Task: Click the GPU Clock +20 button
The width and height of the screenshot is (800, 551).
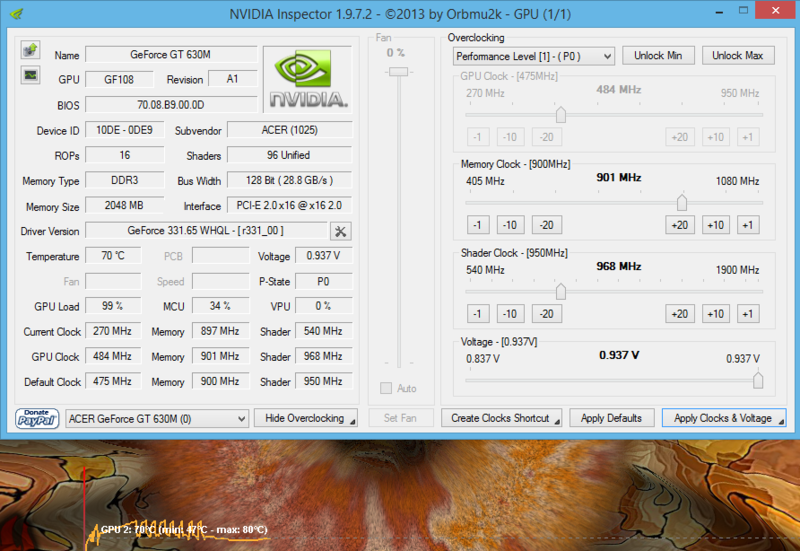Action: [x=680, y=137]
